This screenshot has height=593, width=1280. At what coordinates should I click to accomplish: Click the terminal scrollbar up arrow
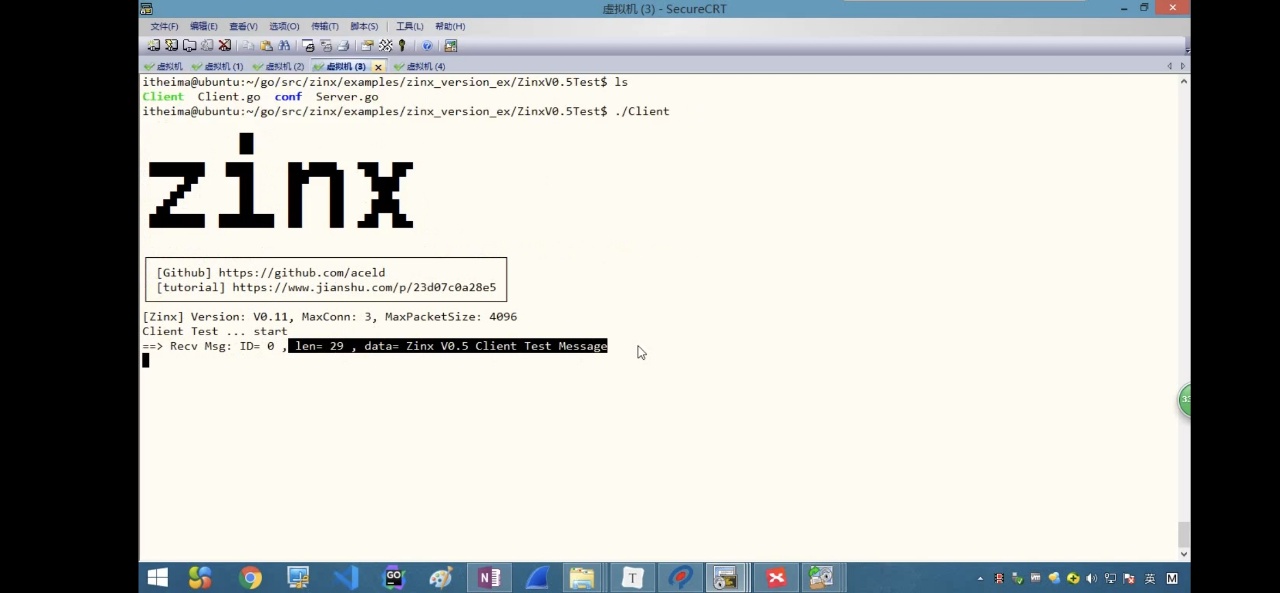click(1184, 82)
